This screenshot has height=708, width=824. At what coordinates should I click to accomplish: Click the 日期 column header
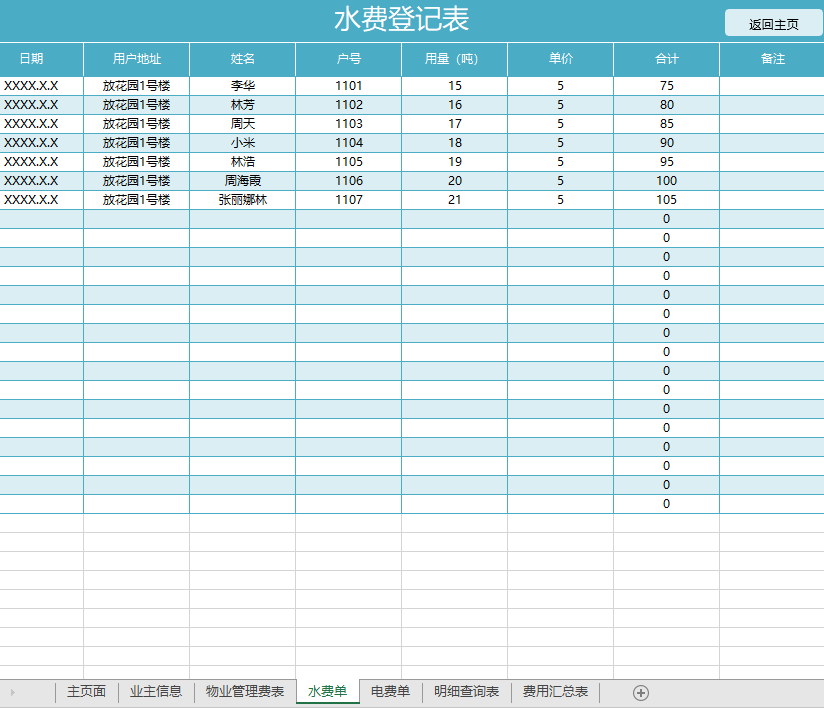click(x=38, y=59)
